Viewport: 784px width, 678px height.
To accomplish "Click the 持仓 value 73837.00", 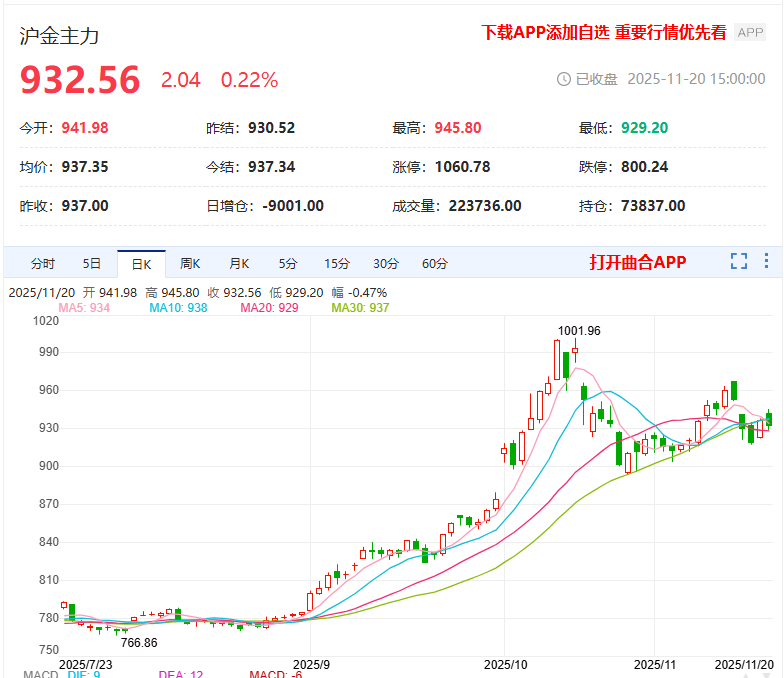I will (653, 206).
